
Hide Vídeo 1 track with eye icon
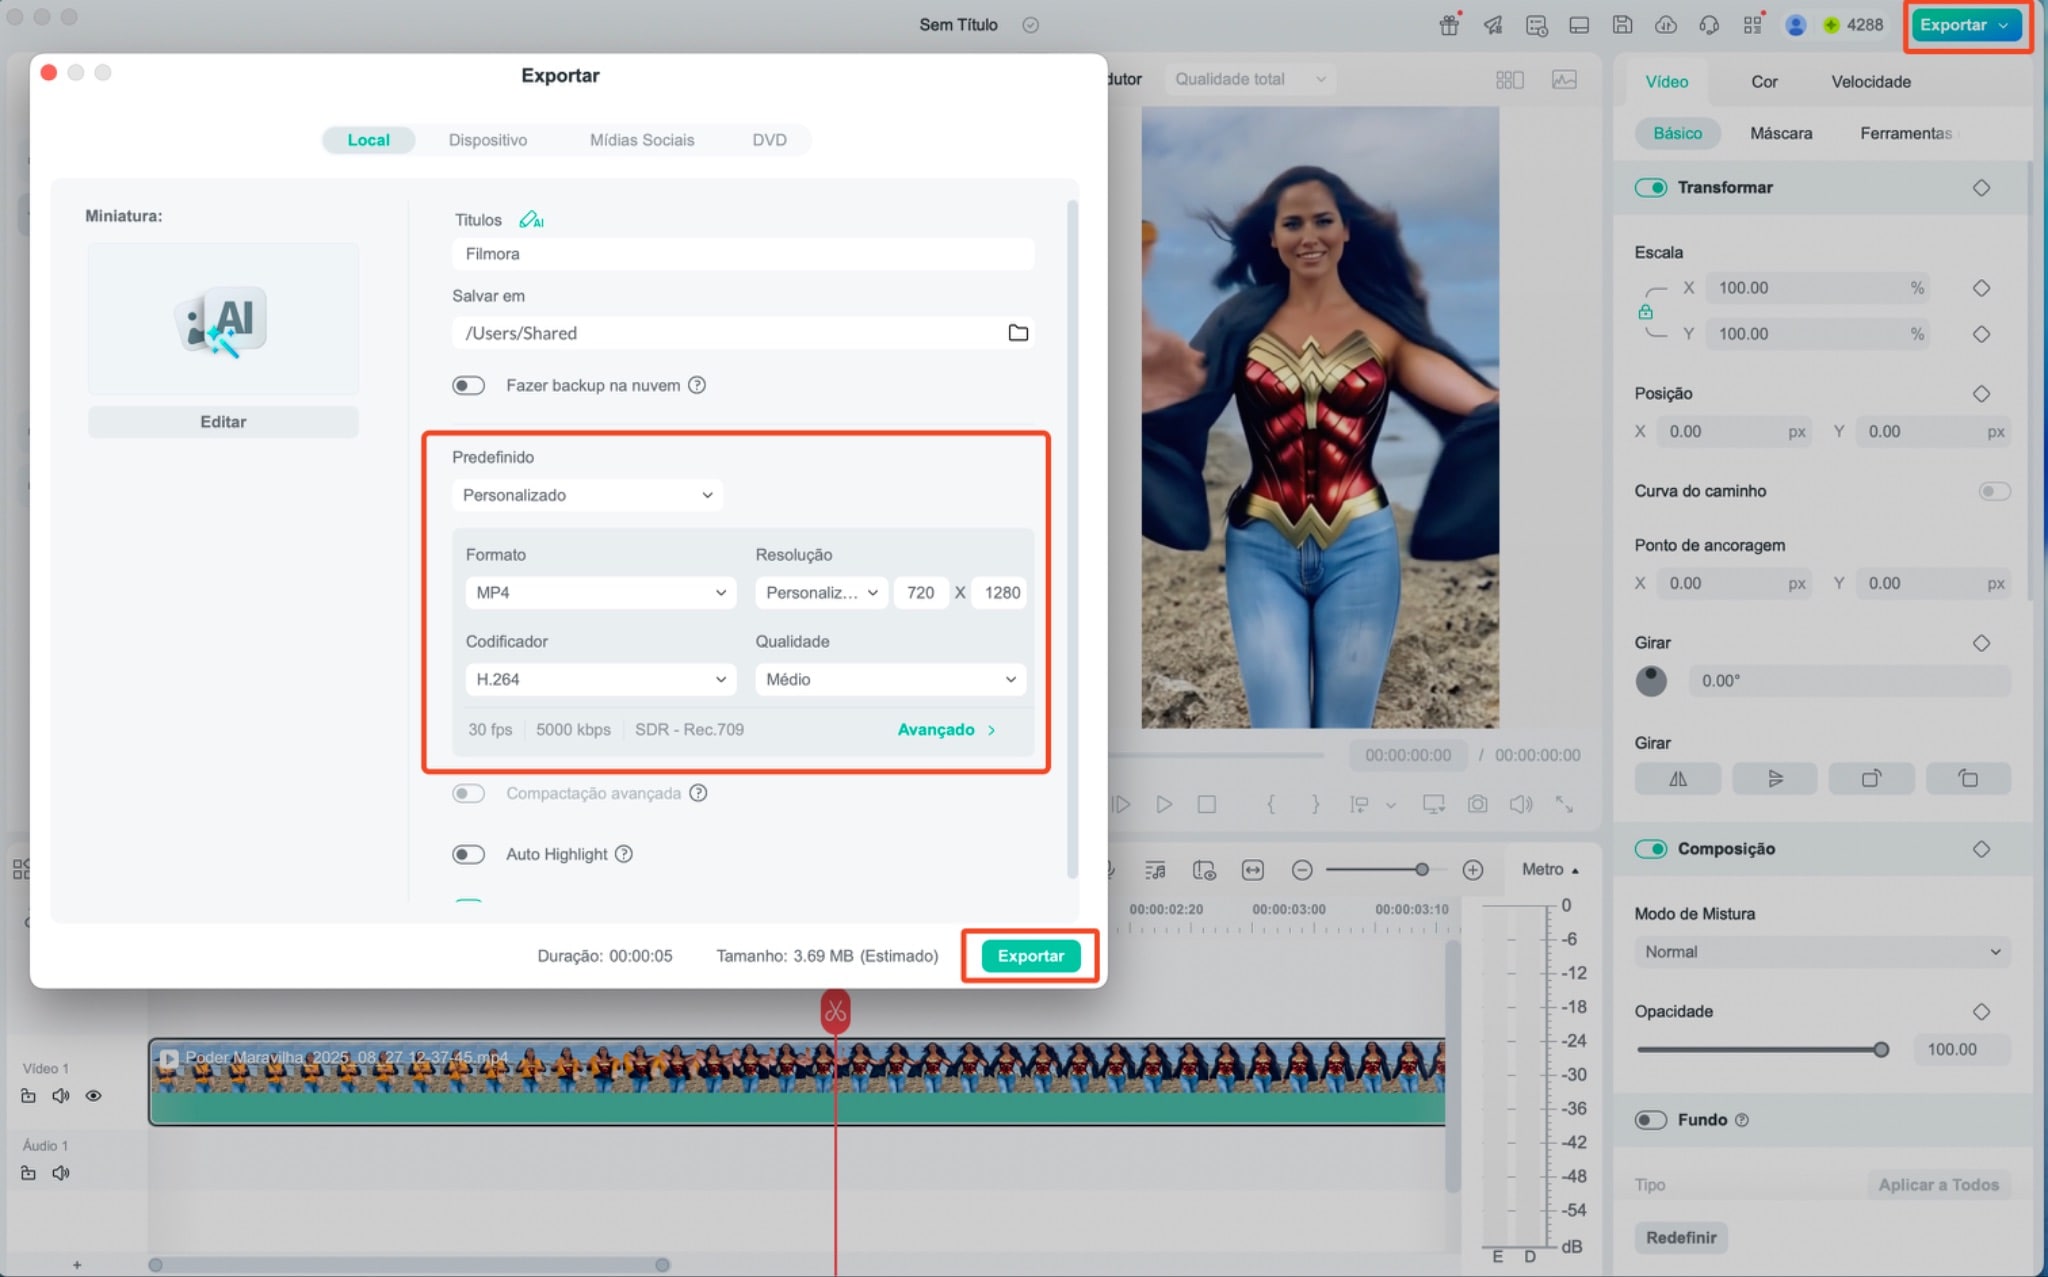point(93,1096)
